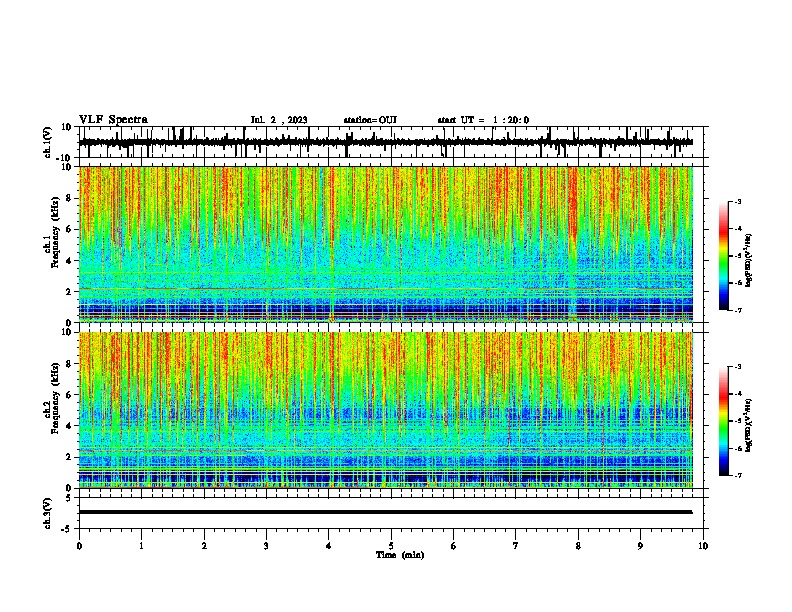Click the "6" kHz tick on ch.2 frequency axis

coord(70,395)
